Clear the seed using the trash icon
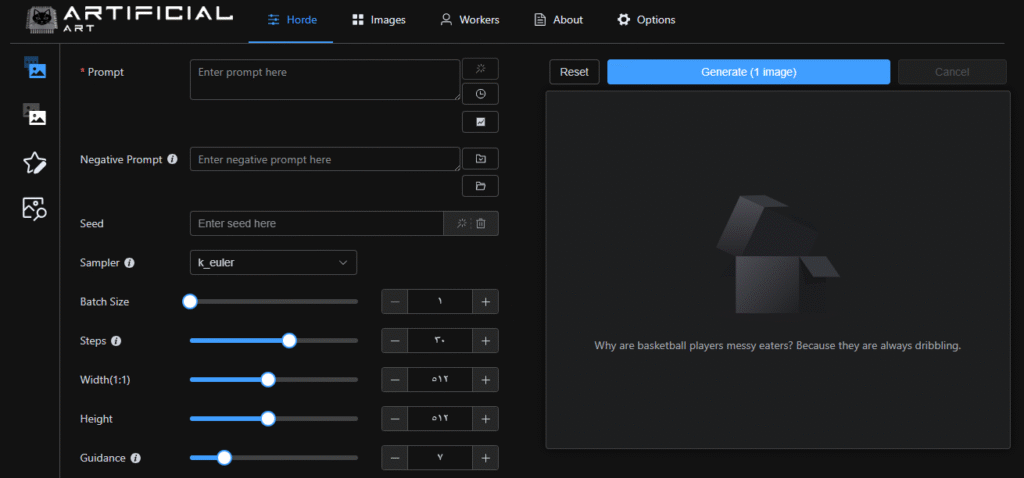This screenshot has height=478, width=1024. 481,224
